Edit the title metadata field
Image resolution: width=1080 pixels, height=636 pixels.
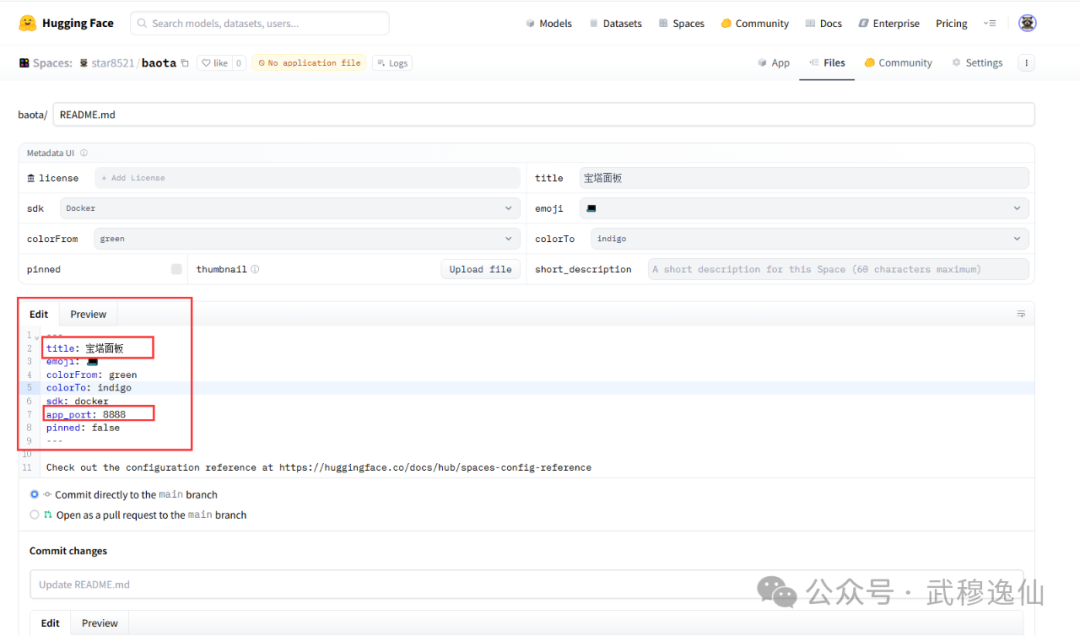click(x=804, y=178)
